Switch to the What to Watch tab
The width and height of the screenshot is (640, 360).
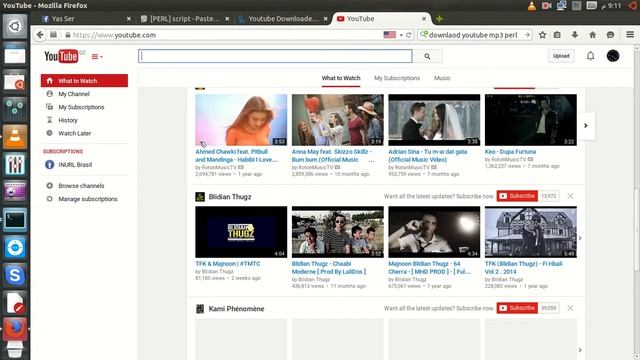[x=341, y=78]
